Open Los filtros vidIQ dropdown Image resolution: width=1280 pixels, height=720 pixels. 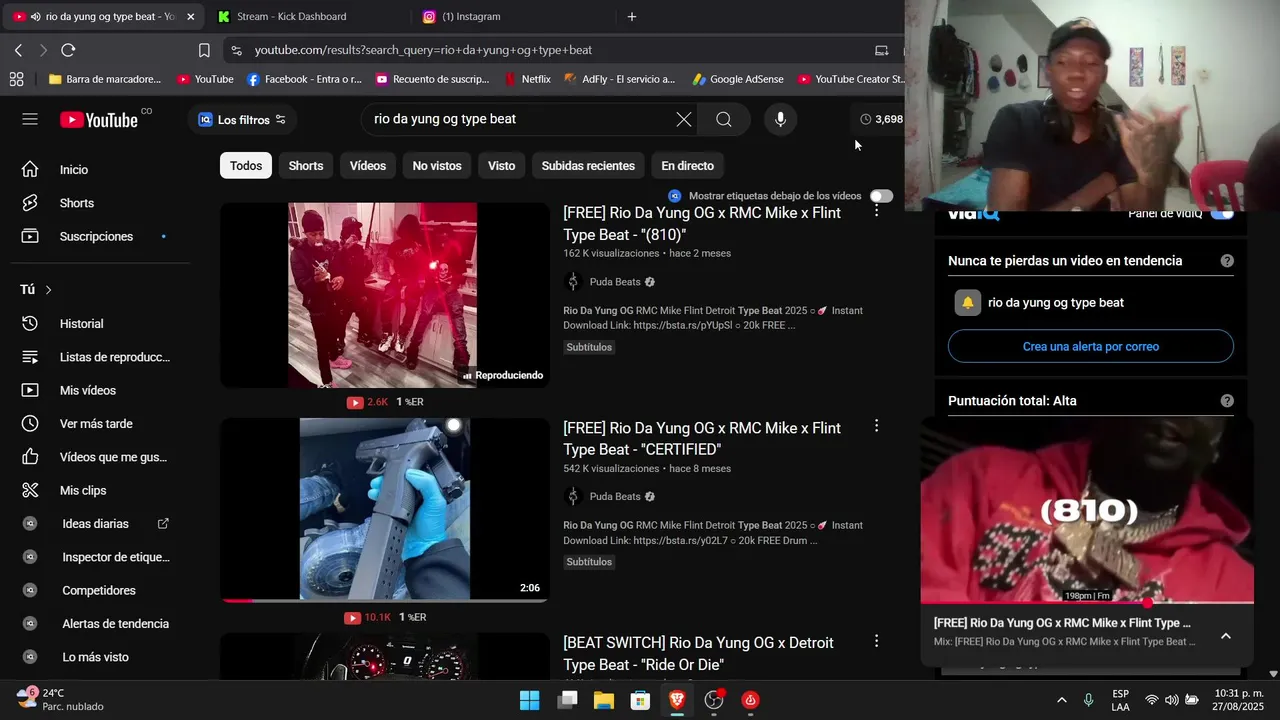pos(243,120)
